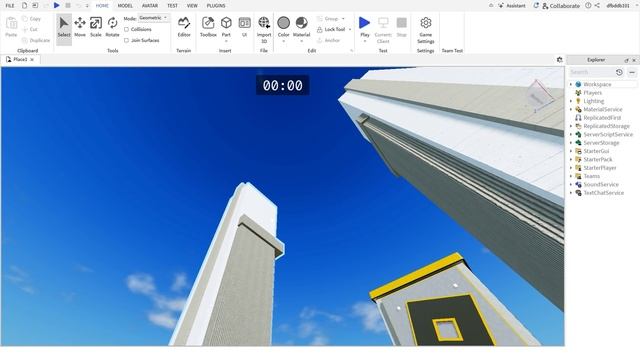
Task: Click the Material sphere swatch
Action: (302, 22)
